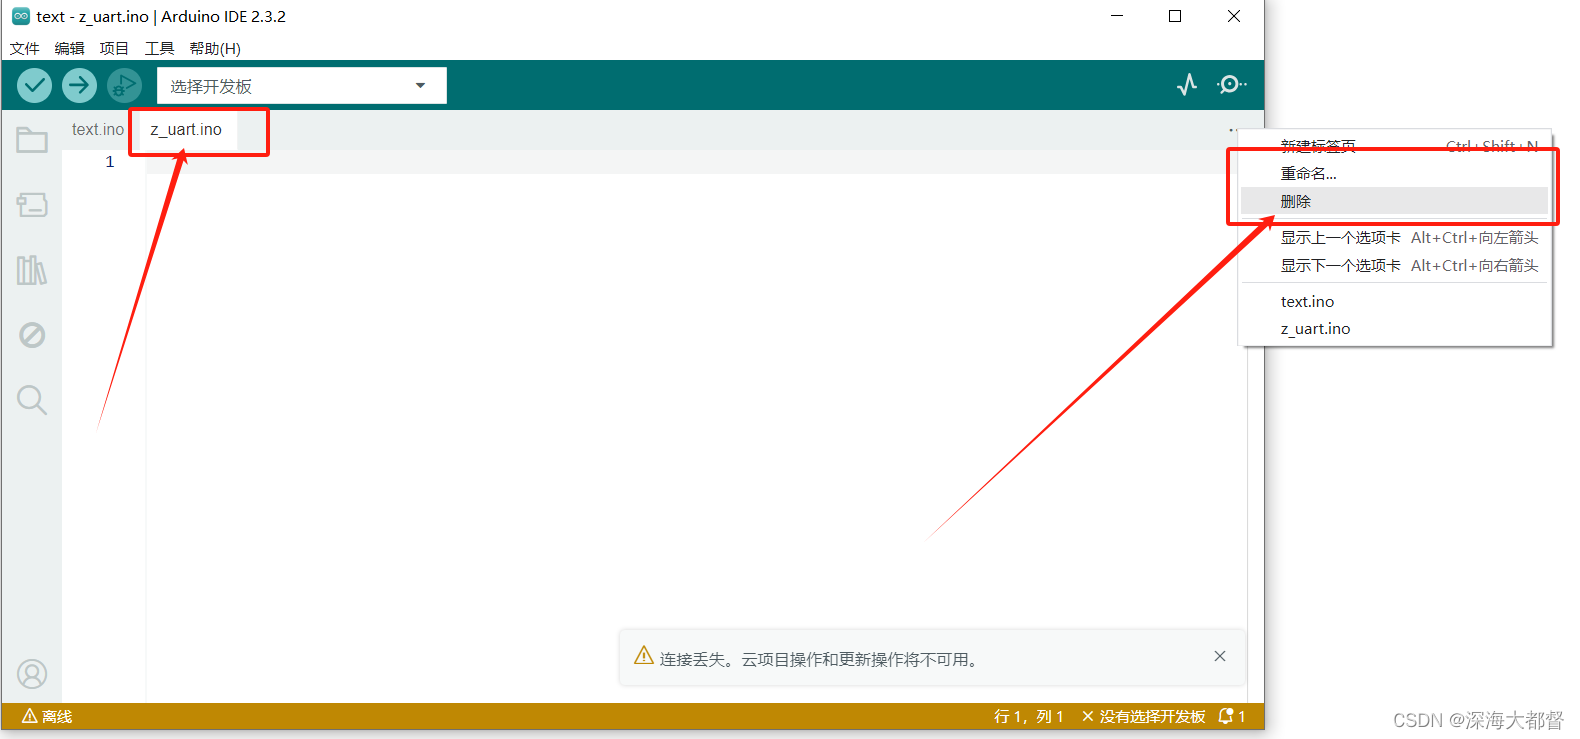Pick text.ino from the tab menu list

click(x=1395, y=301)
